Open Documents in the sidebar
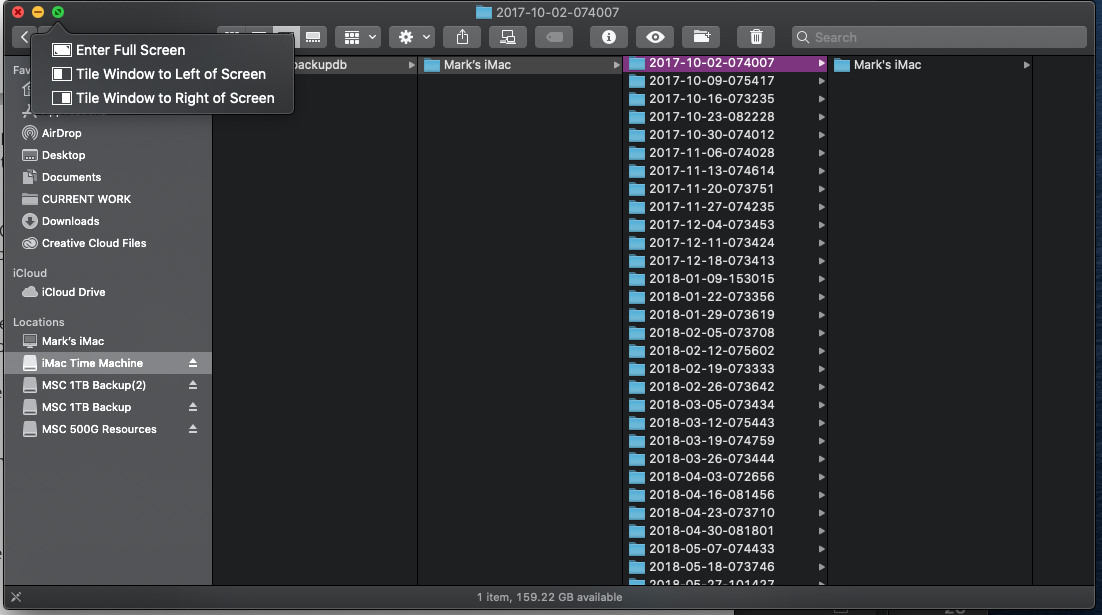1102x615 pixels. coord(71,177)
